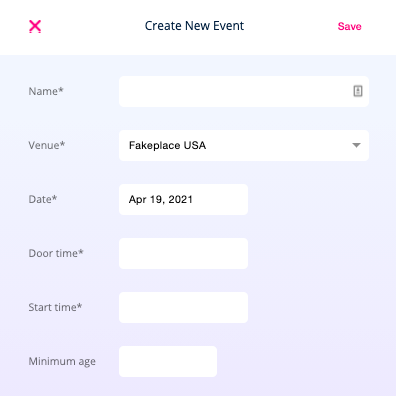
Task: Close the Create New Event dialog
Action: point(35,26)
